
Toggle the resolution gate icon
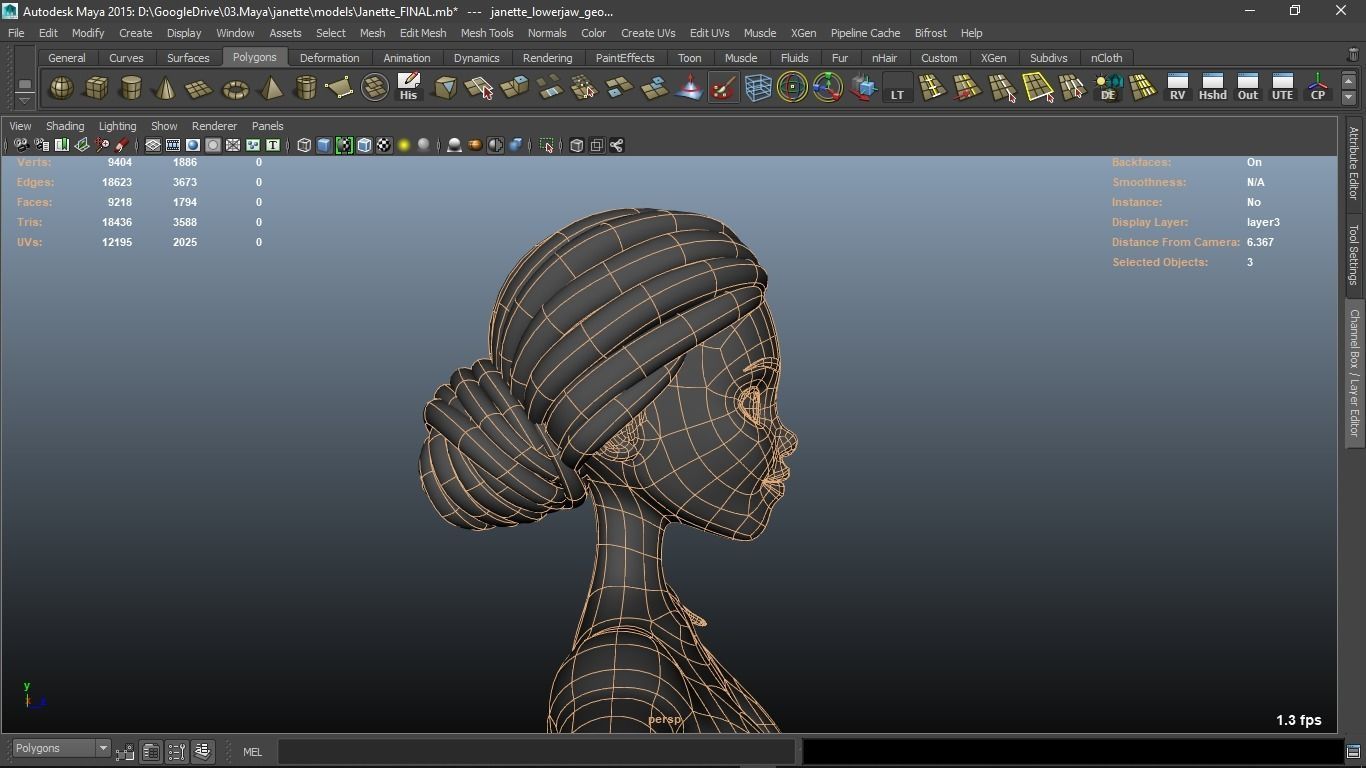[193, 145]
